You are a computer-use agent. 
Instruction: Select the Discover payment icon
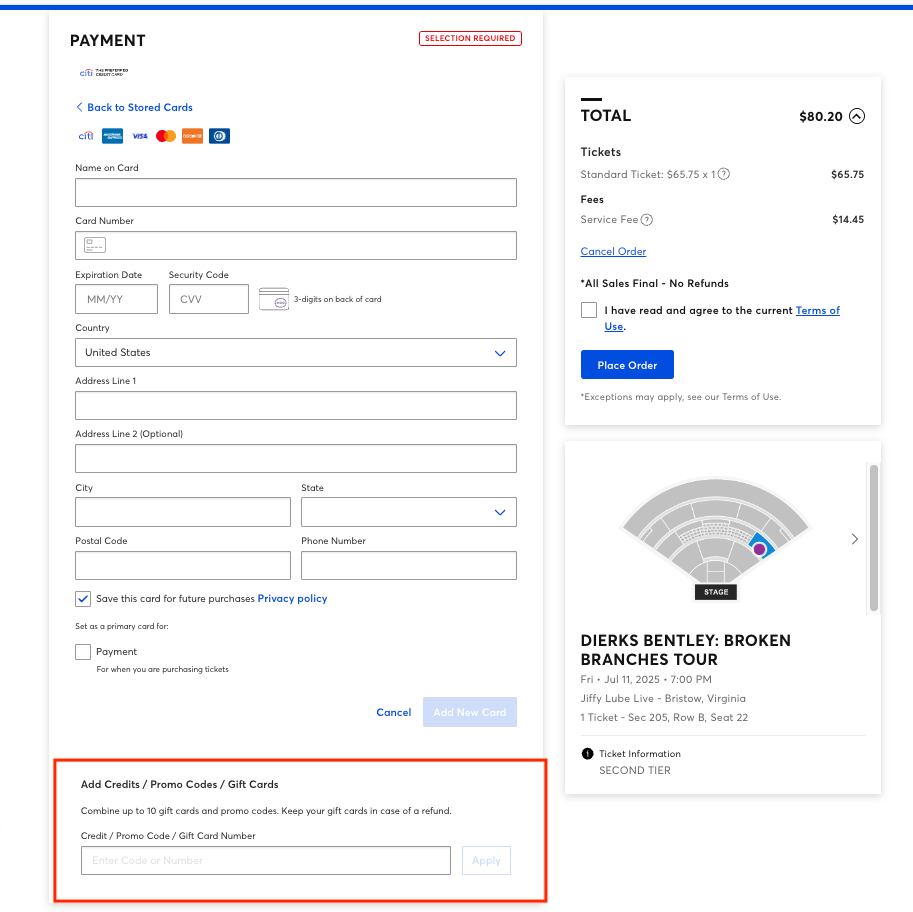pyautogui.click(x=192, y=136)
